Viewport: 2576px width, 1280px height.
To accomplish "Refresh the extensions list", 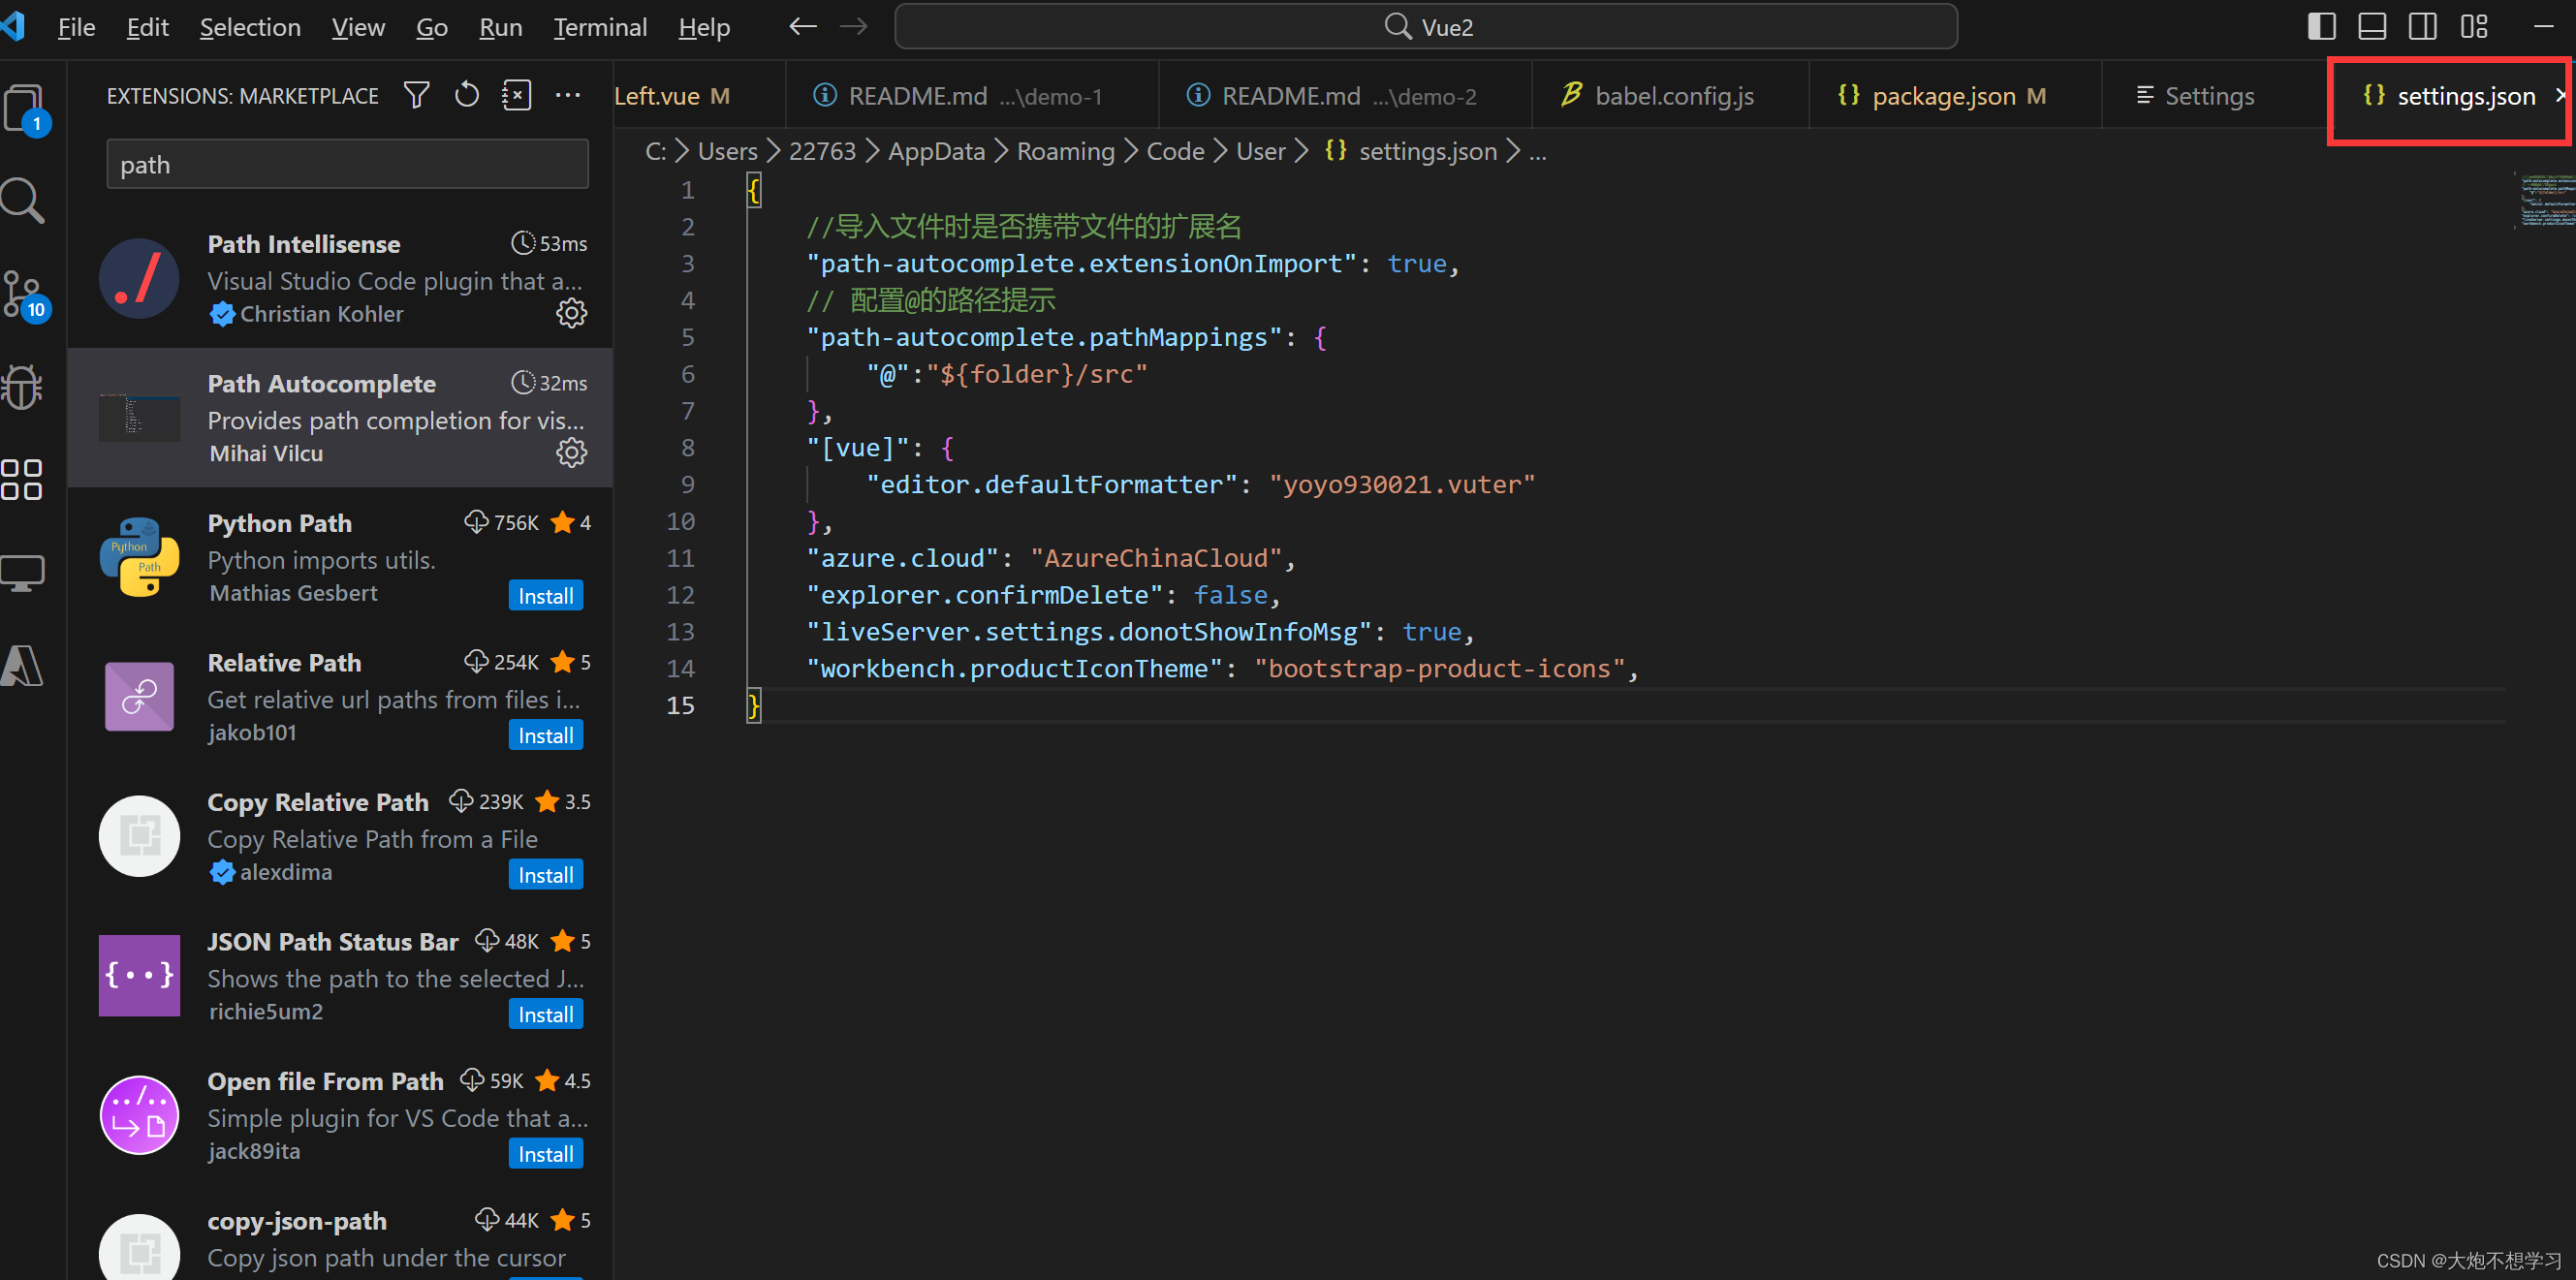I will pos(467,95).
